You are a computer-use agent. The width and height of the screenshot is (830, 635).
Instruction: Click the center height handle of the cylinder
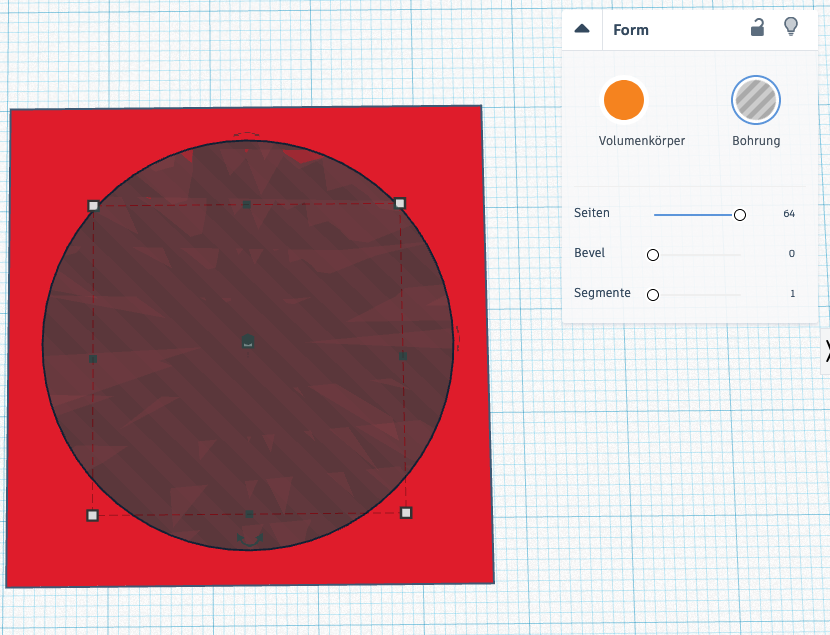pos(248,341)
